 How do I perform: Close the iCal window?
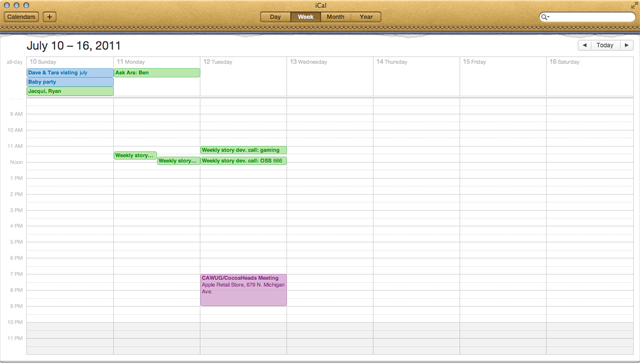tap(7, 5)
